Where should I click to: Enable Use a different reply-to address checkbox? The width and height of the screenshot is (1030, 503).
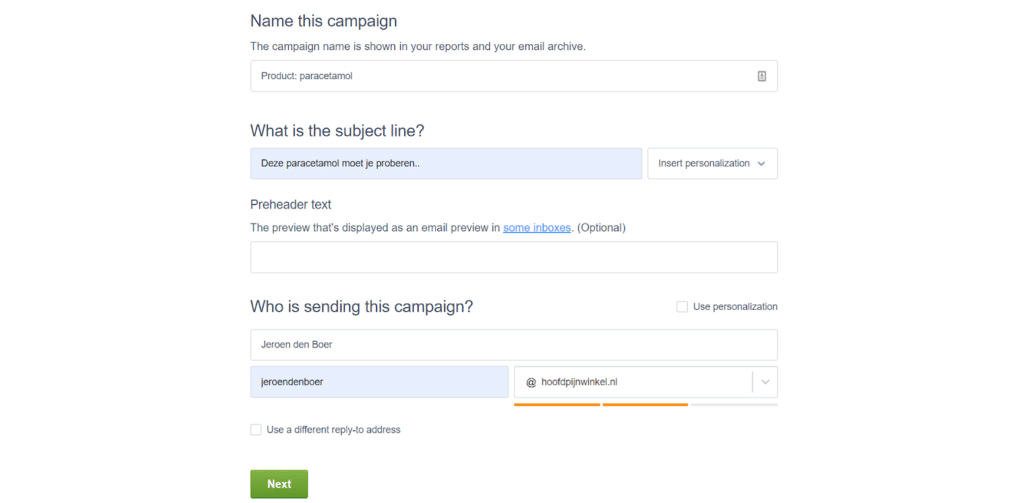[256, 429]
